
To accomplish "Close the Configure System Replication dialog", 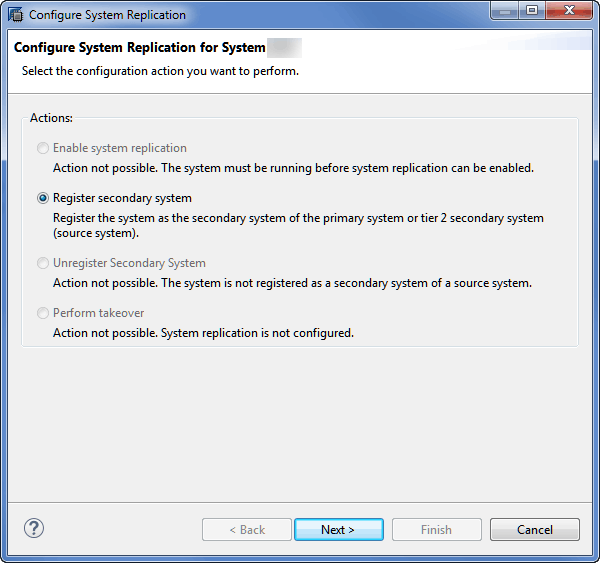I will pyautogui.click(x=567, y=12).
